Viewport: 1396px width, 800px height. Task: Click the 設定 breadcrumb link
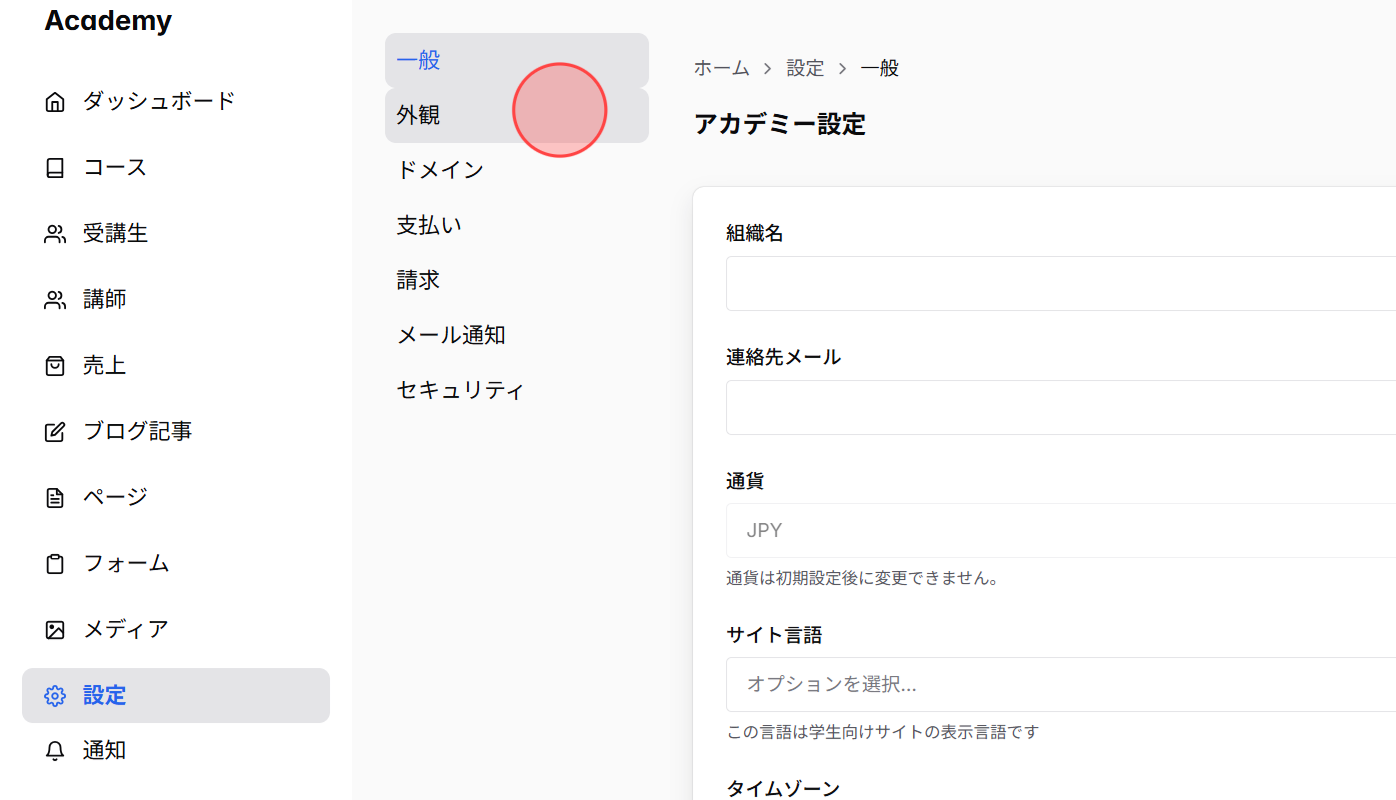[x=806, y=67]
